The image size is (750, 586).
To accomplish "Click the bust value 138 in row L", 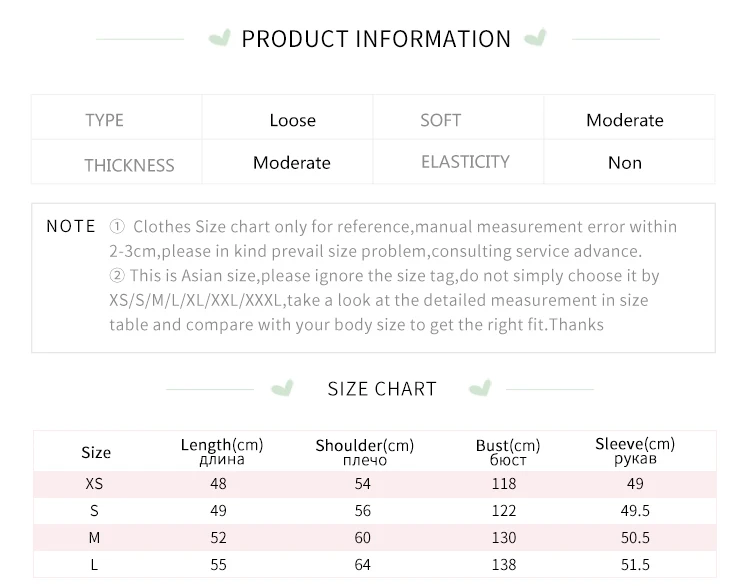I will coord(504,564).
